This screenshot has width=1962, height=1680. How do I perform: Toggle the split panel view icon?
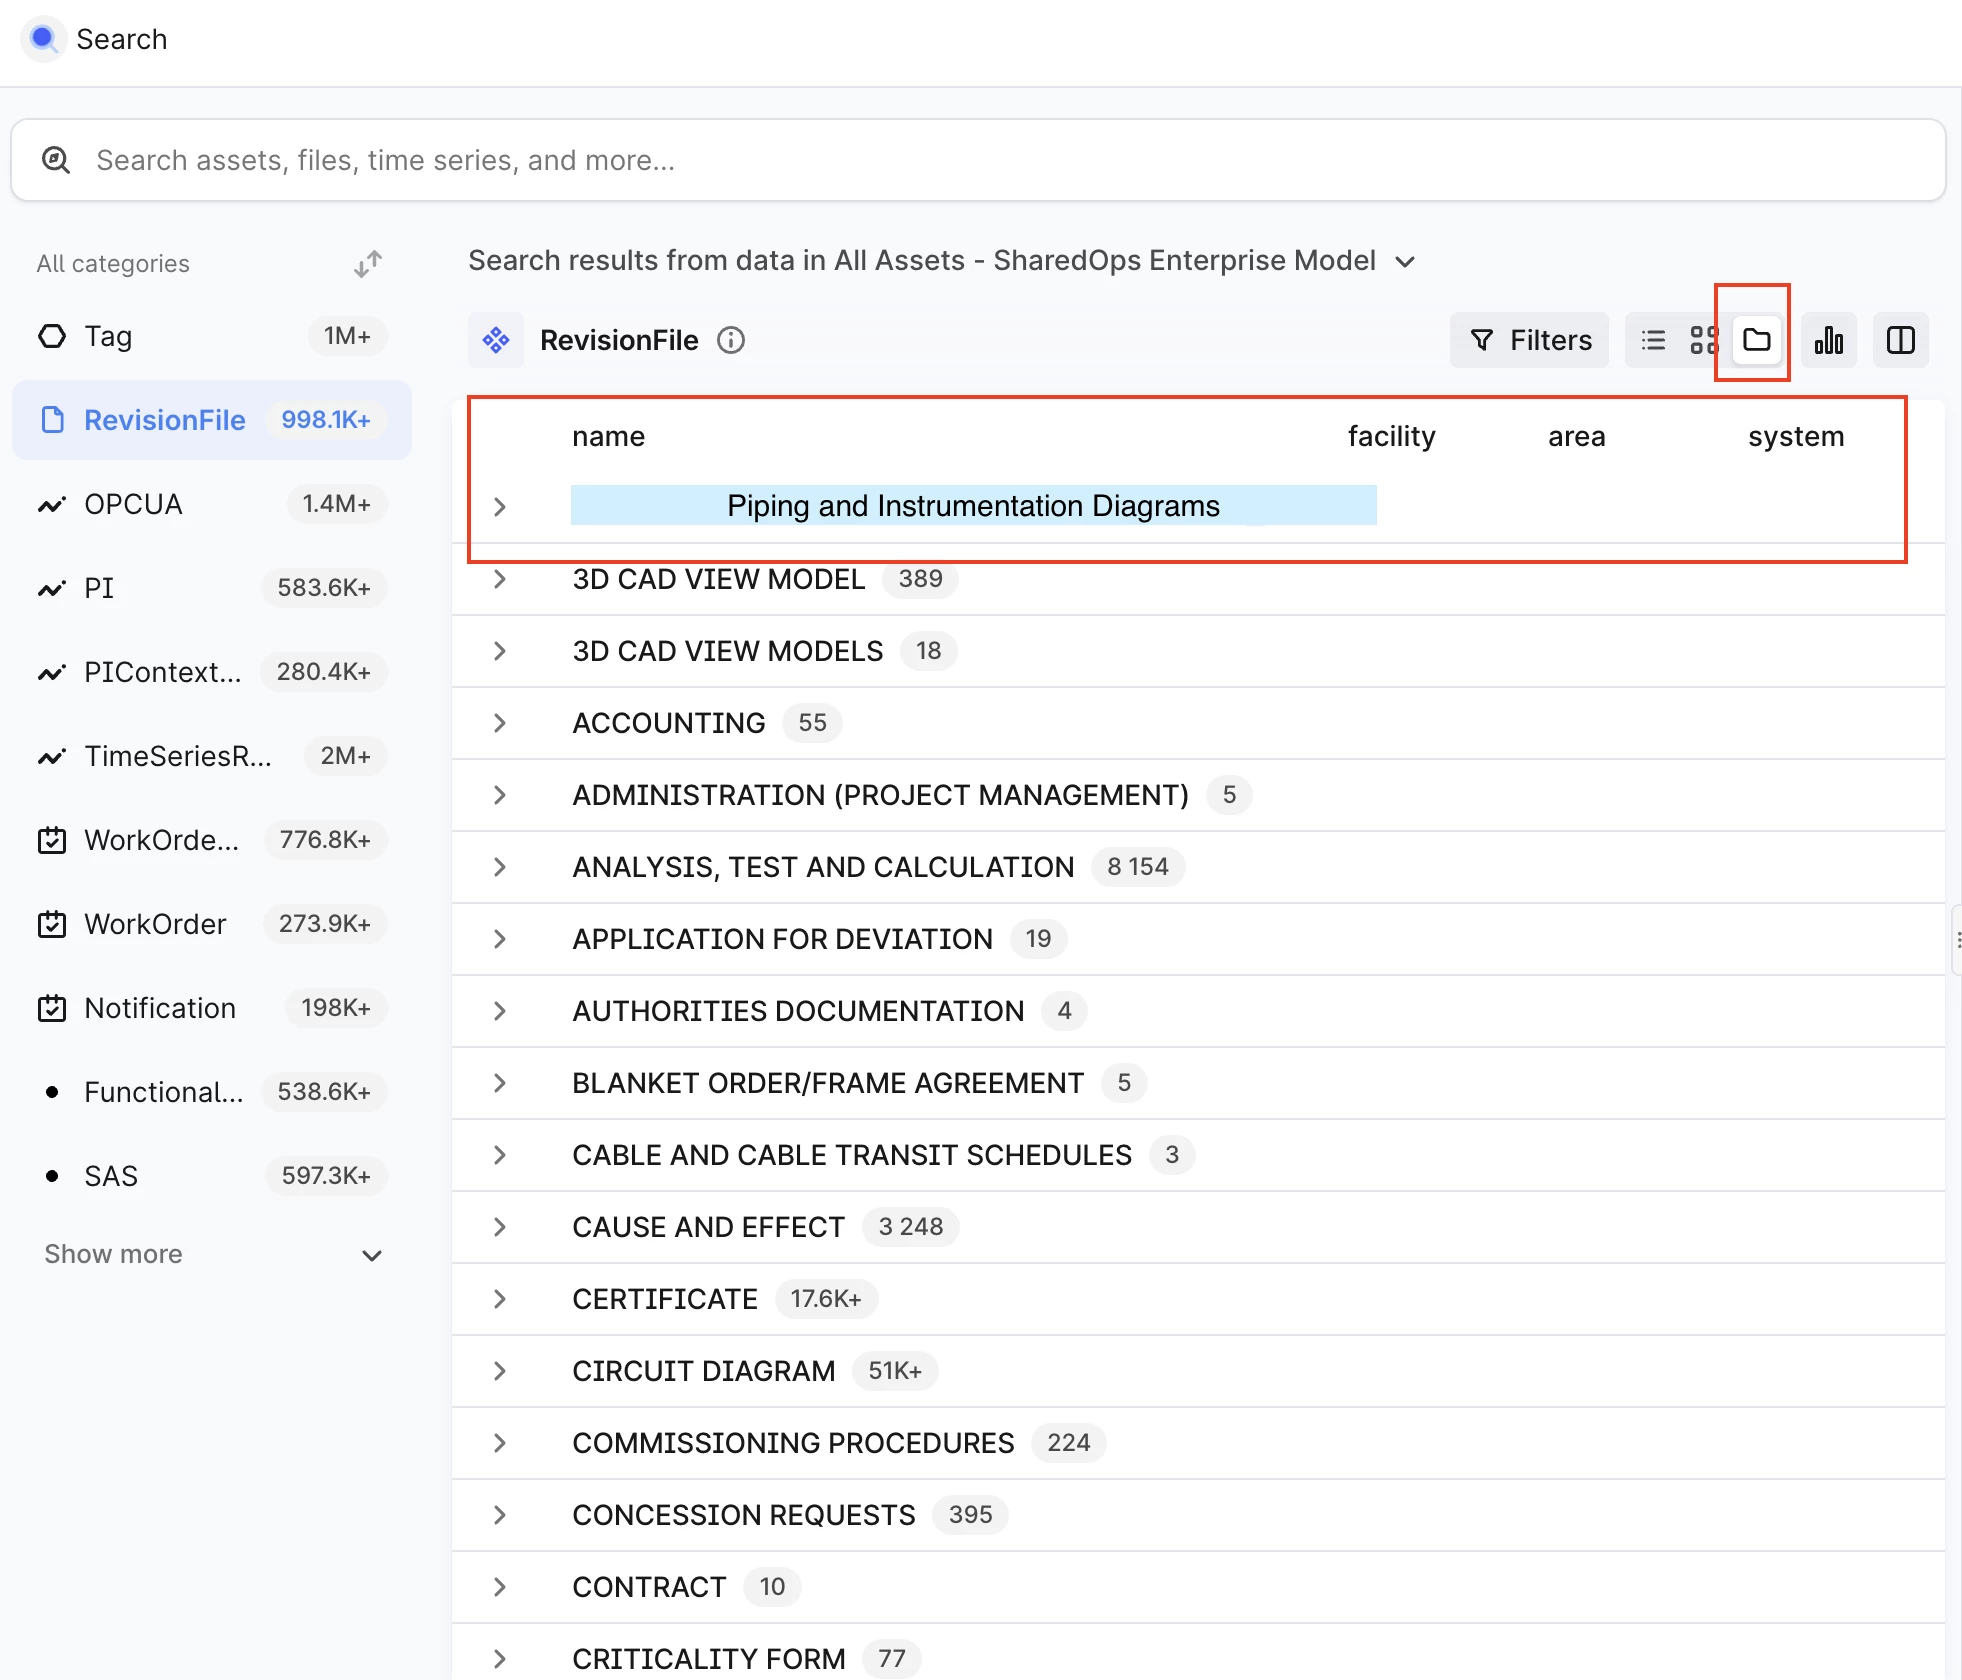[1900, 340]
